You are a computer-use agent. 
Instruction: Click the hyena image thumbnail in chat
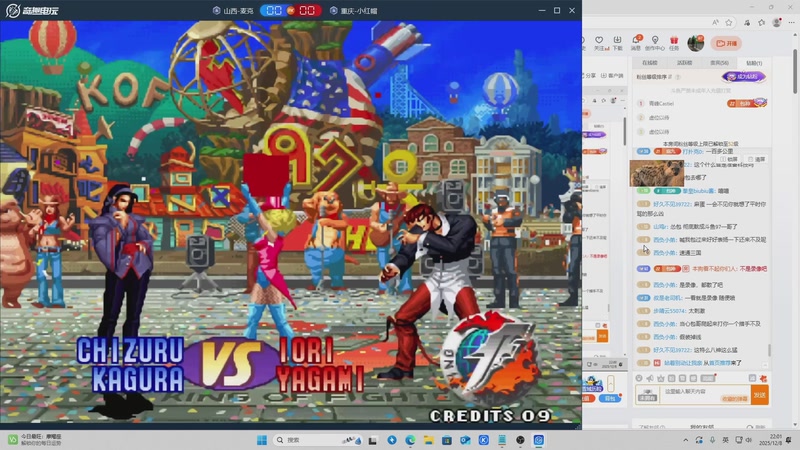656,173
